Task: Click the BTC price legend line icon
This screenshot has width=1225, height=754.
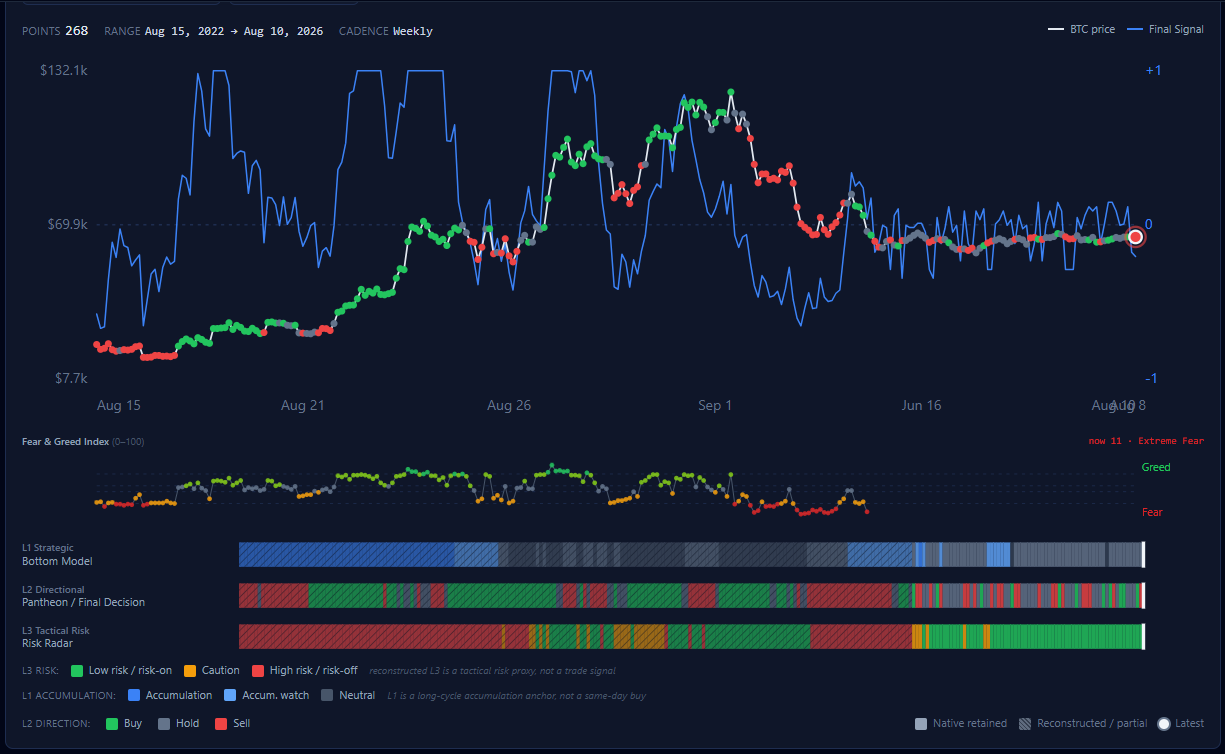Action: 1055,30
